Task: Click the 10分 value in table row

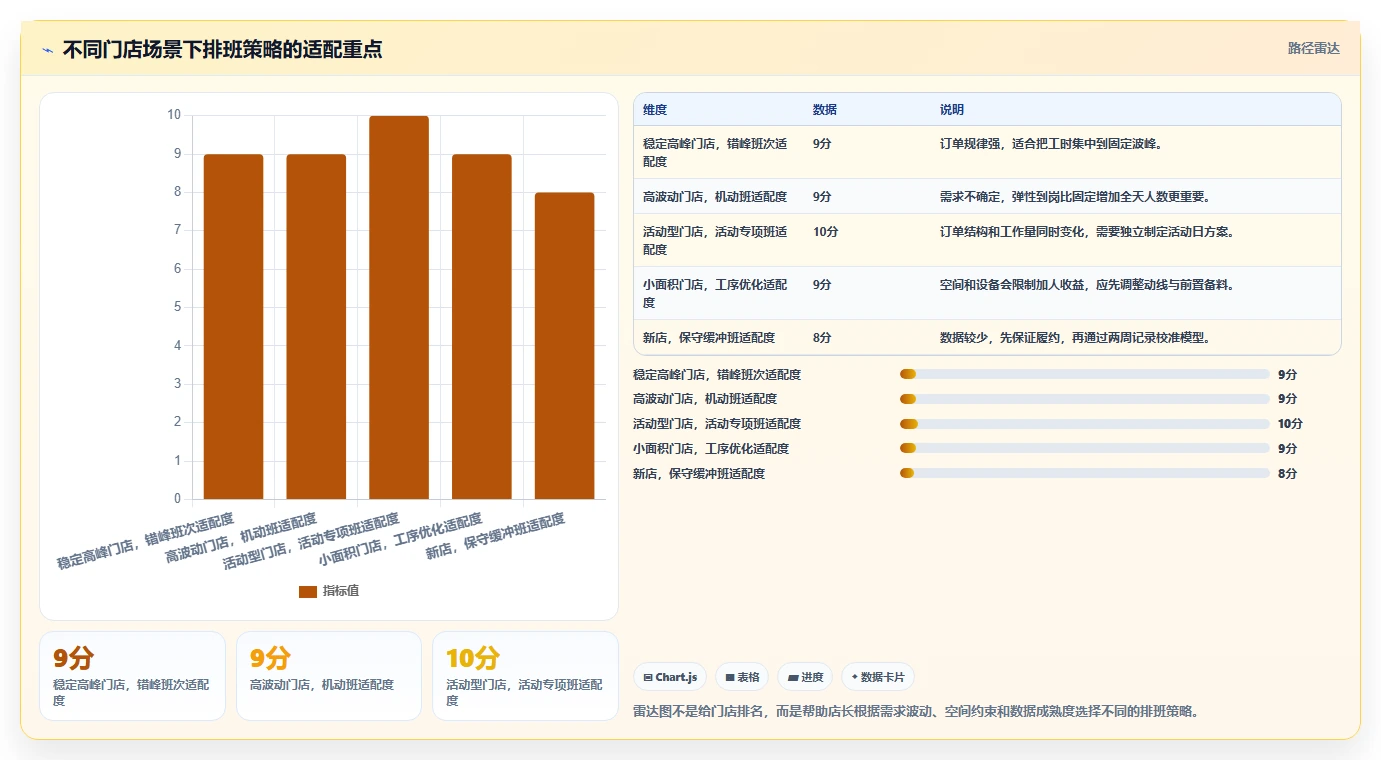Action: click(826, 232)
